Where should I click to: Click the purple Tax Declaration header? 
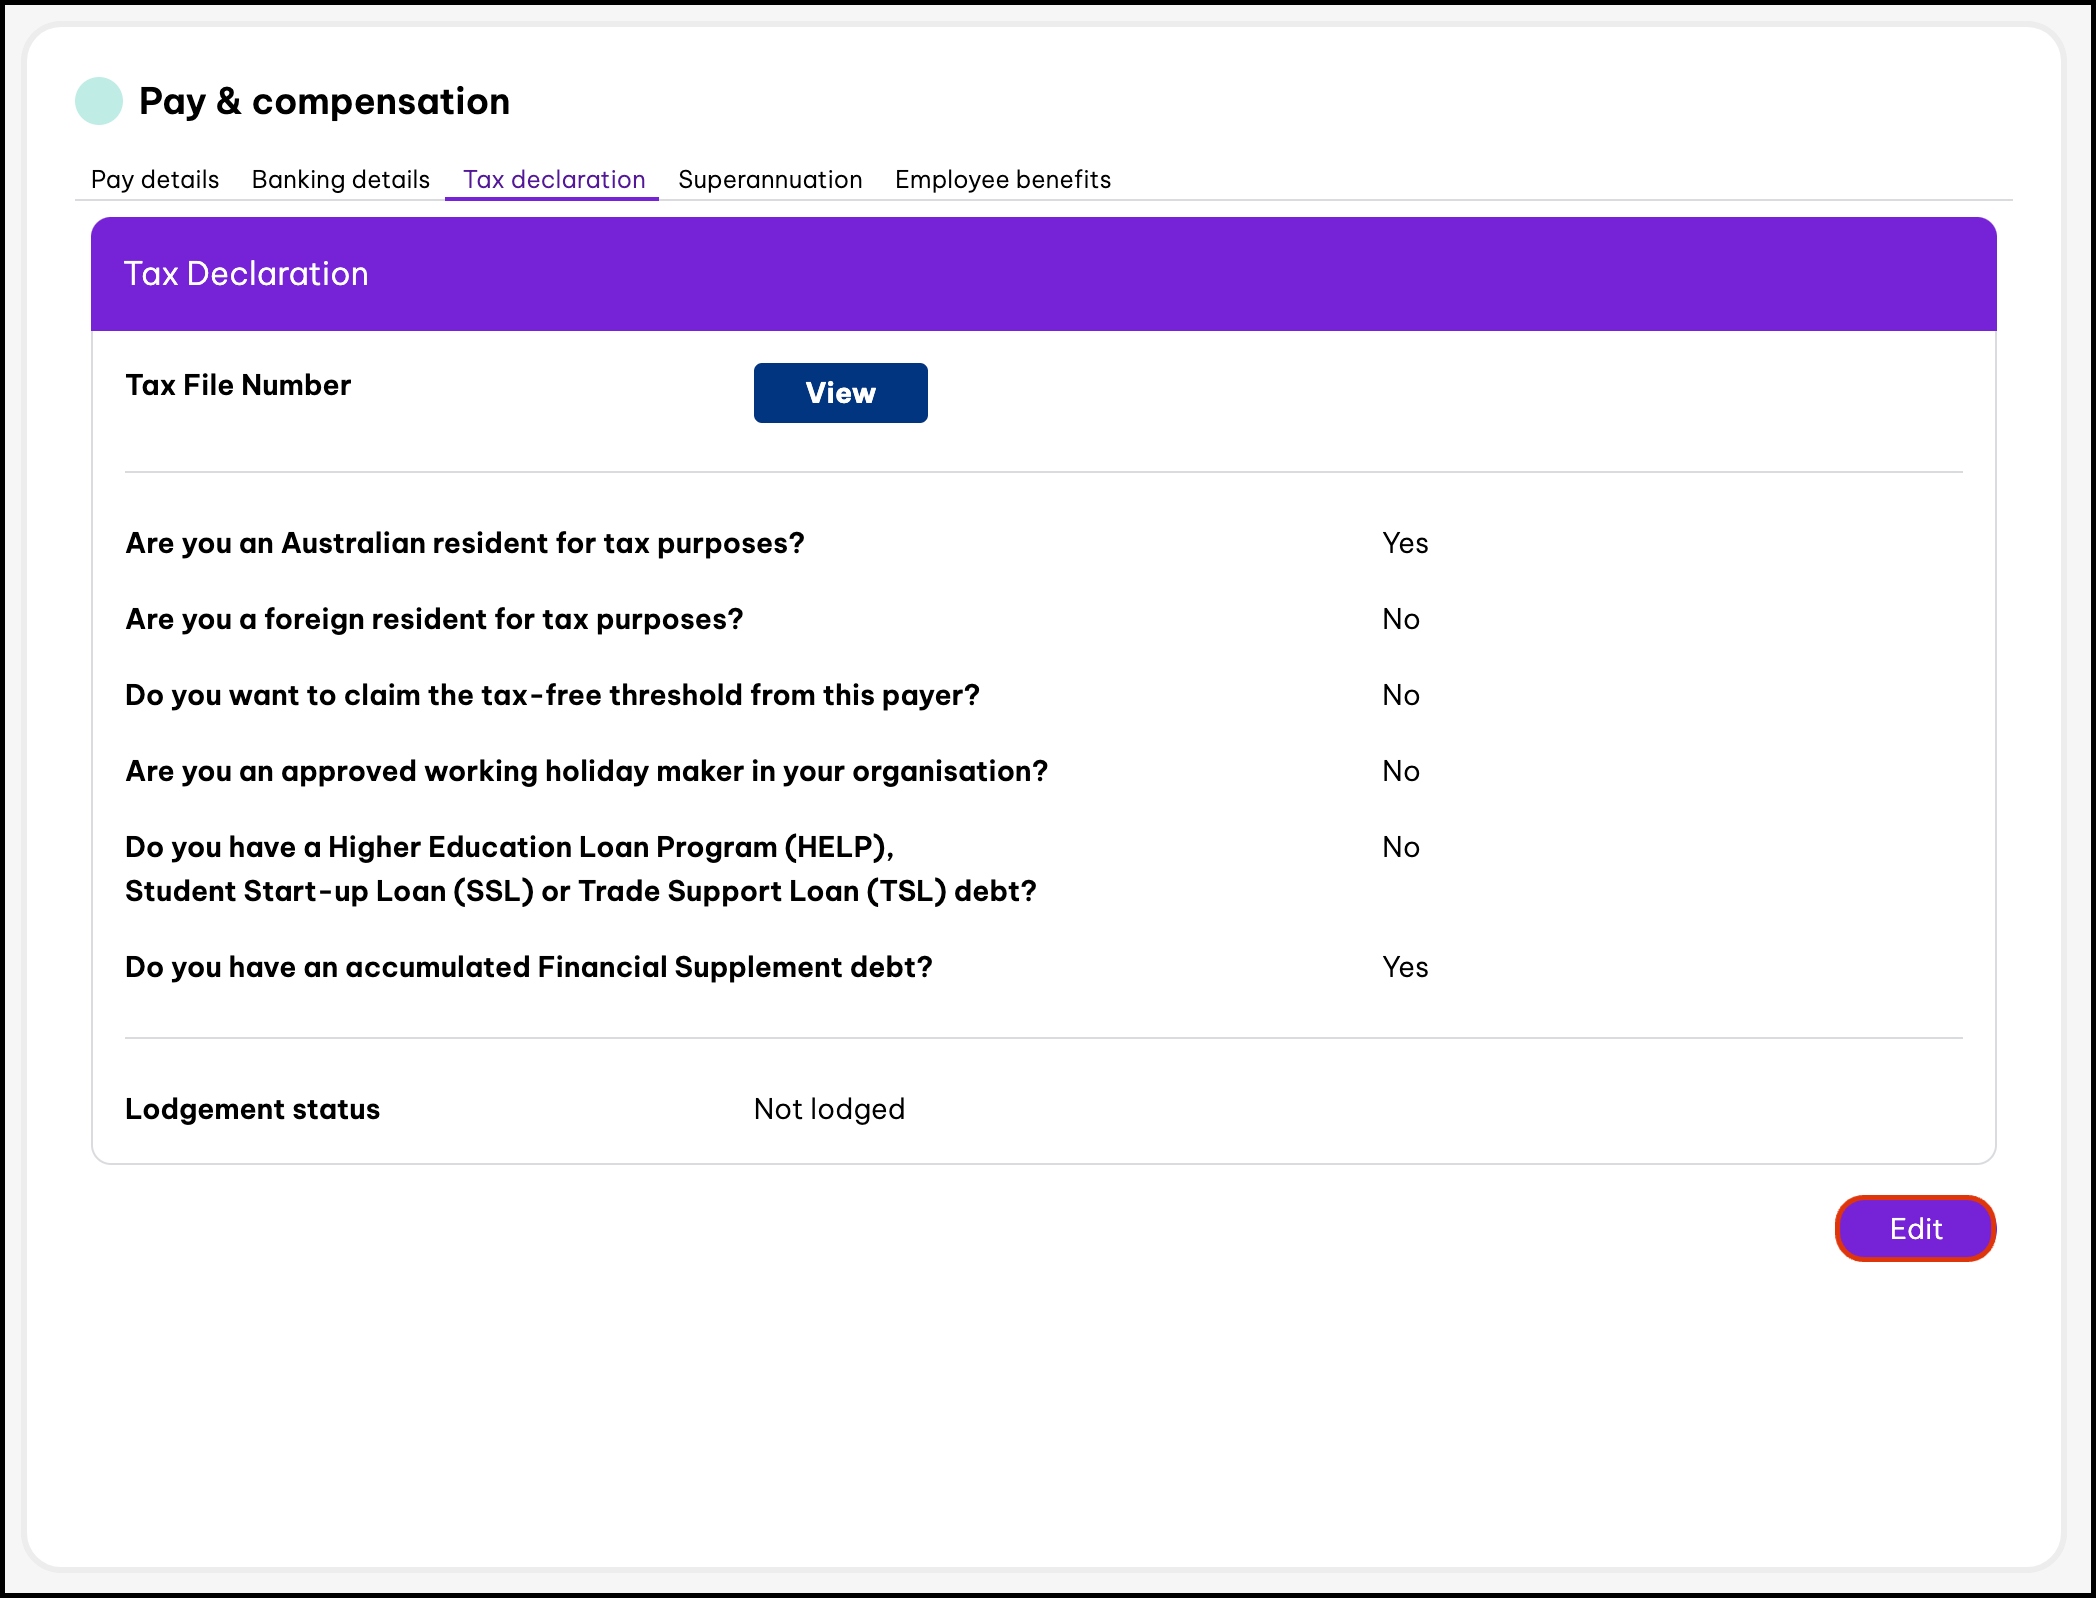1043,274
